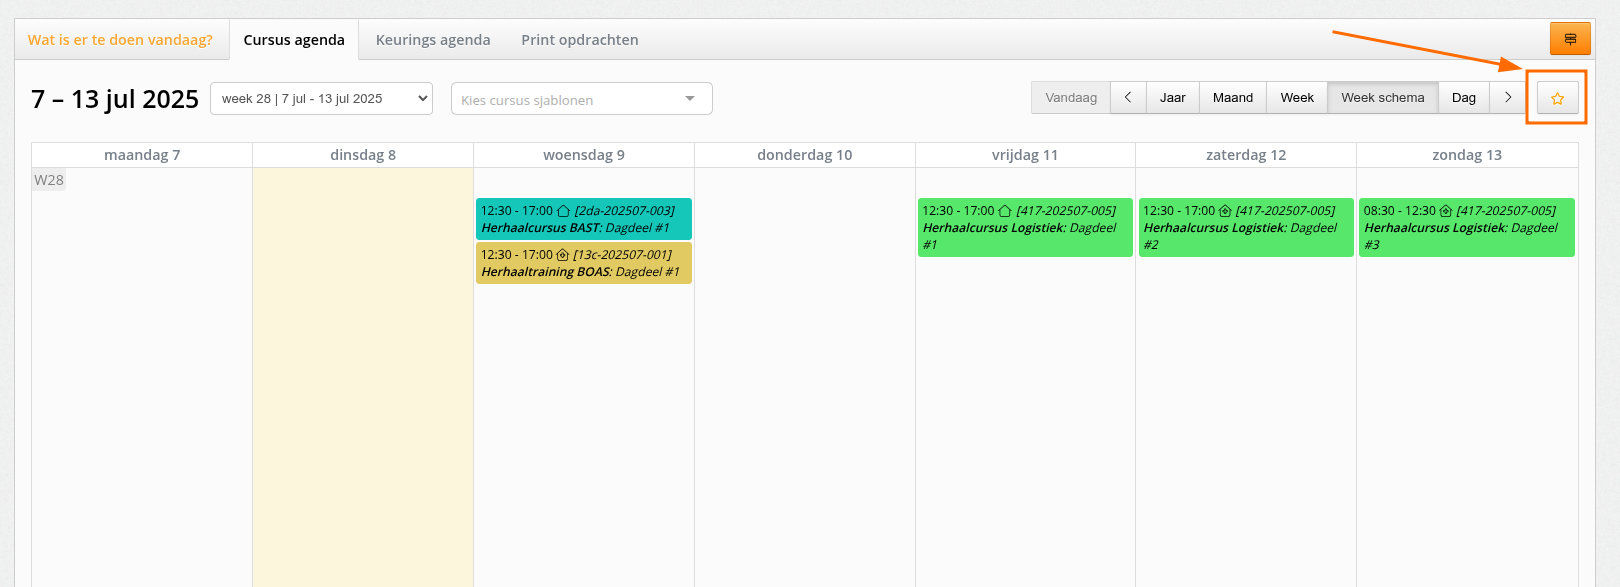Click the house icon in BOAS event
This screenshot has height=587, width=1620.
[x=562, y=255]
